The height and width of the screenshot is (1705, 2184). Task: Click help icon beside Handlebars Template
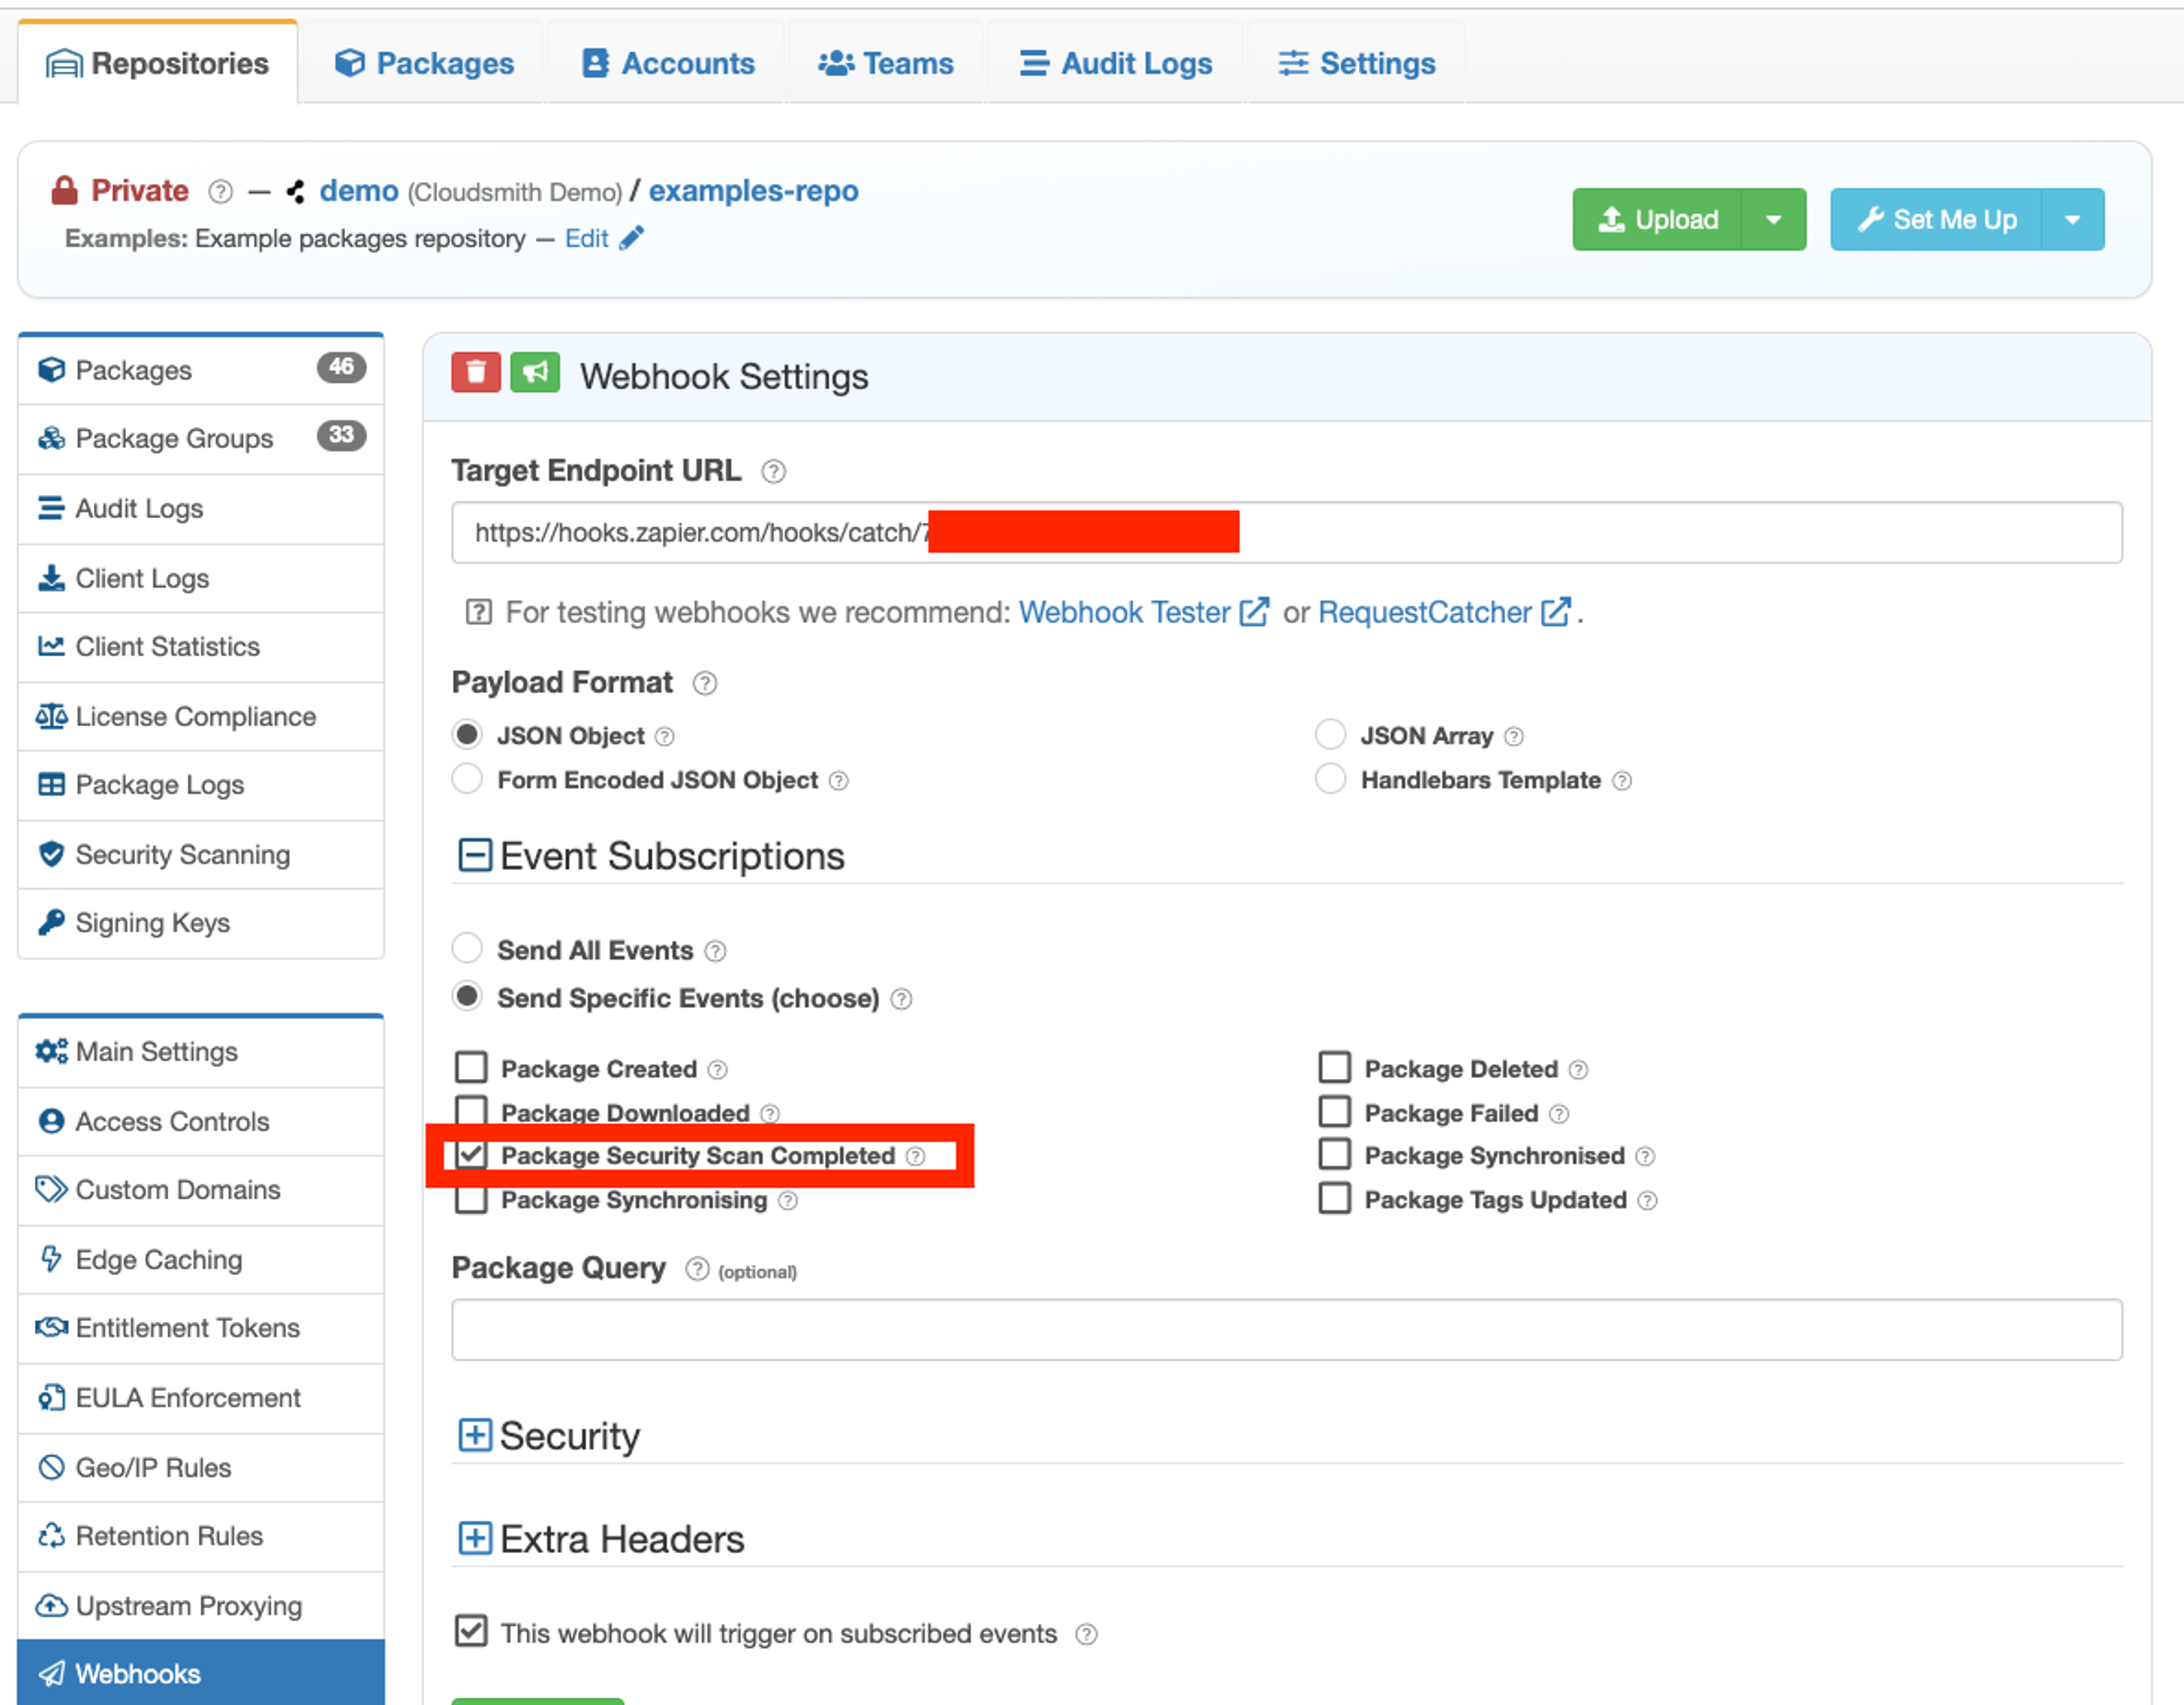1622,781
